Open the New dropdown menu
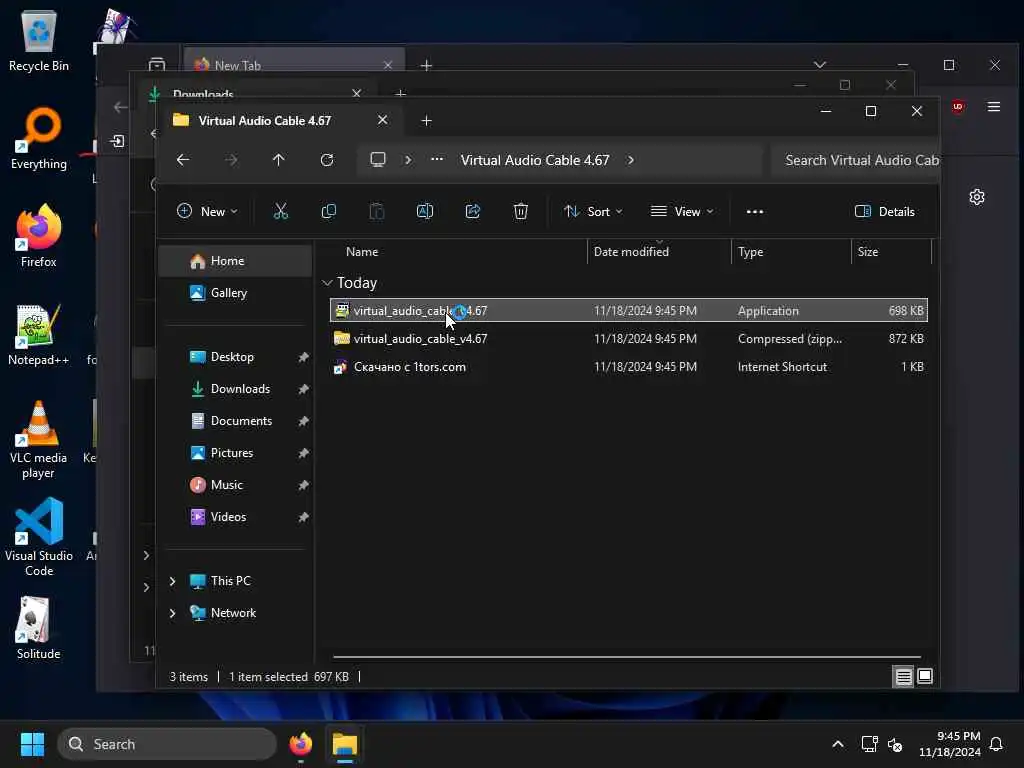Image resolution: width=1024 pixels, height=768 pixels. click(207, 211)
